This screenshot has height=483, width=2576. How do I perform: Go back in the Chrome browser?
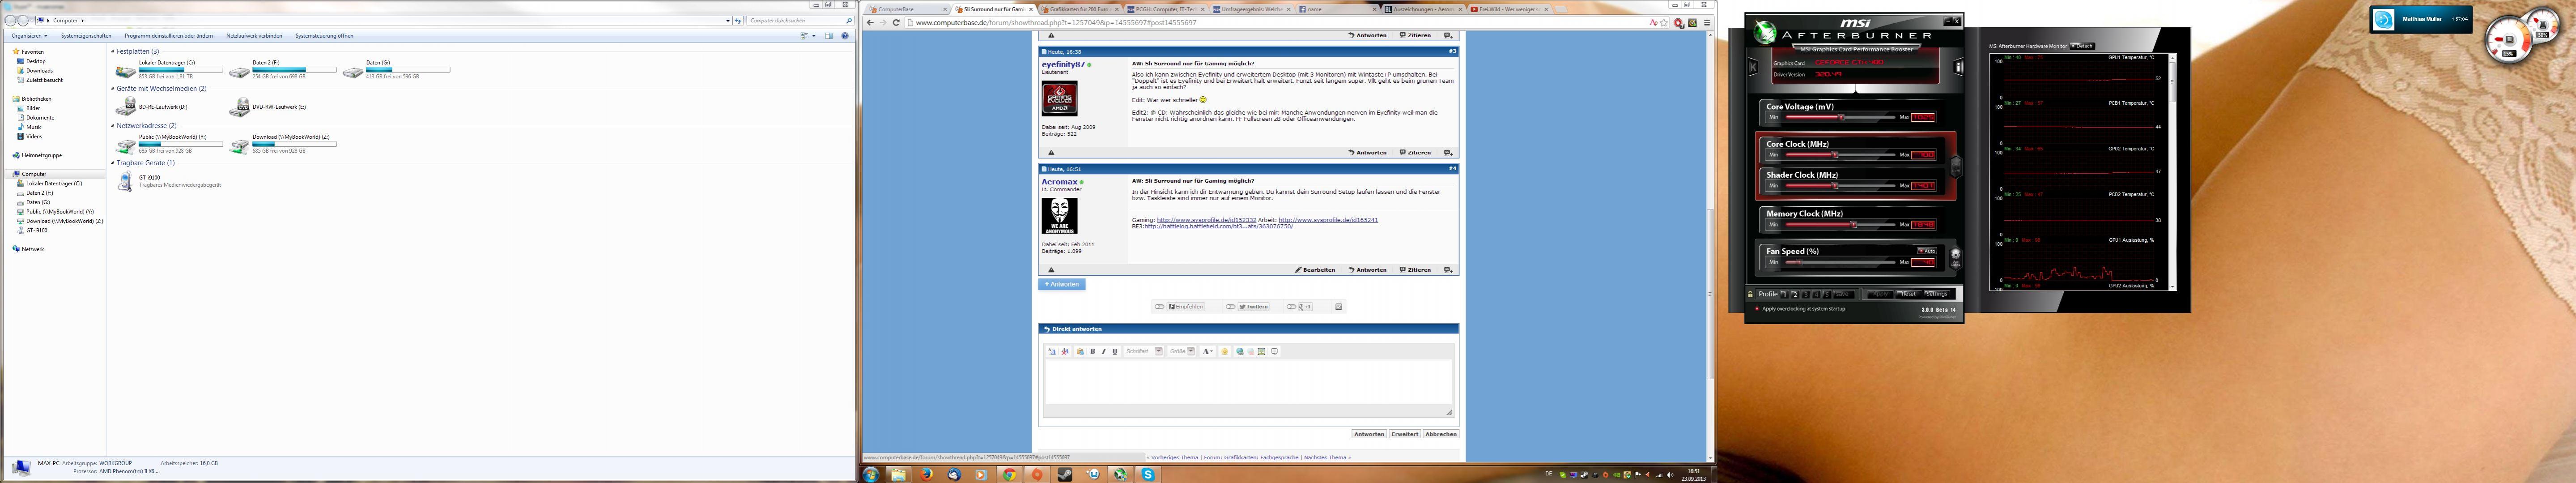pyautogui.click(x=870, y=23)
